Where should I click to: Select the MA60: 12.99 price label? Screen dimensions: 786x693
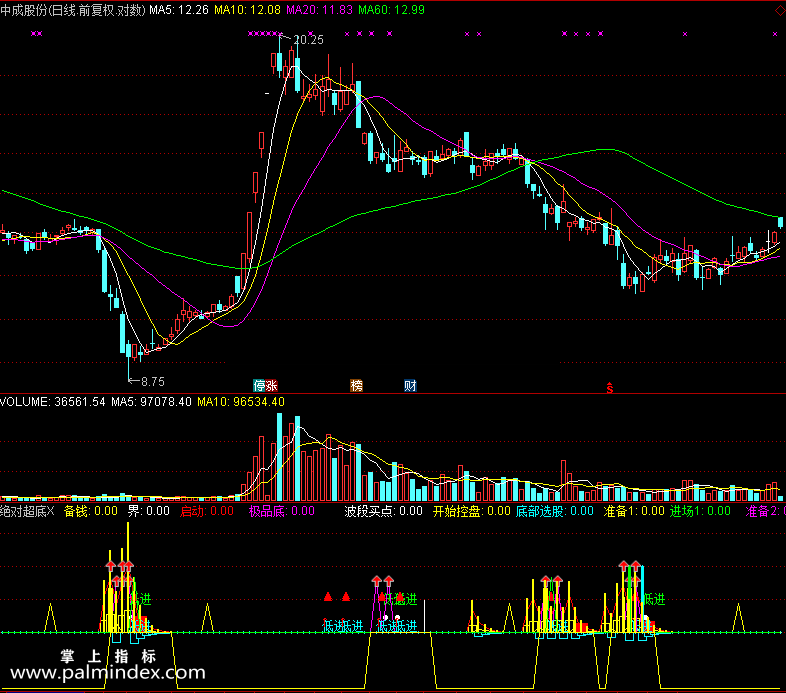click(x=391, y=10)
